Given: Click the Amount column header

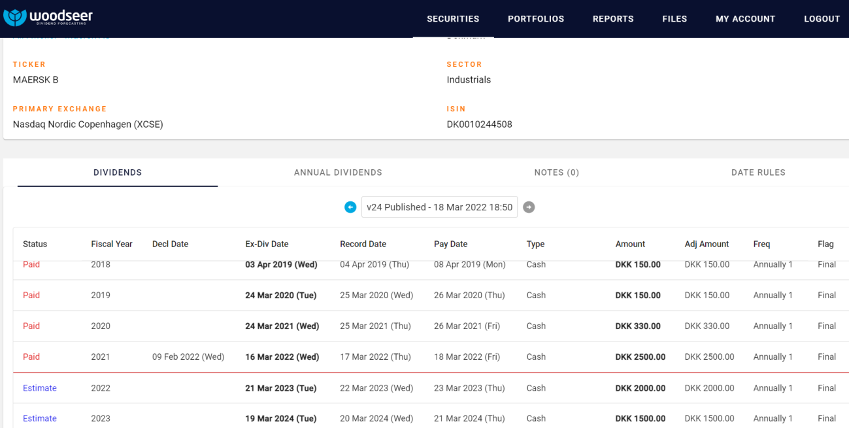Looking at the screenshot, I should (630, 244).
